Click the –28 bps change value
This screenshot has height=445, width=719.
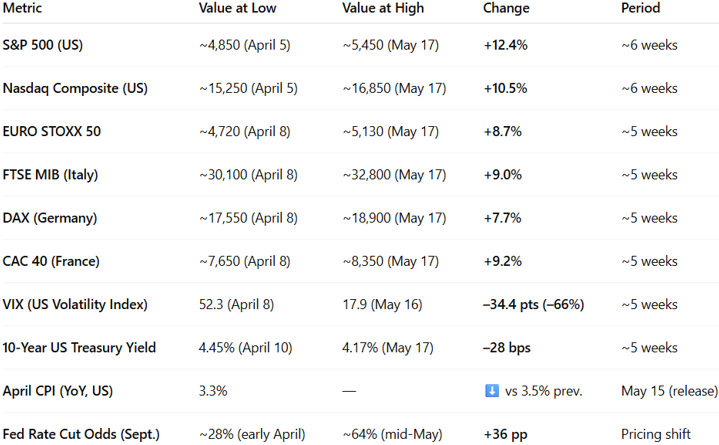507,347
